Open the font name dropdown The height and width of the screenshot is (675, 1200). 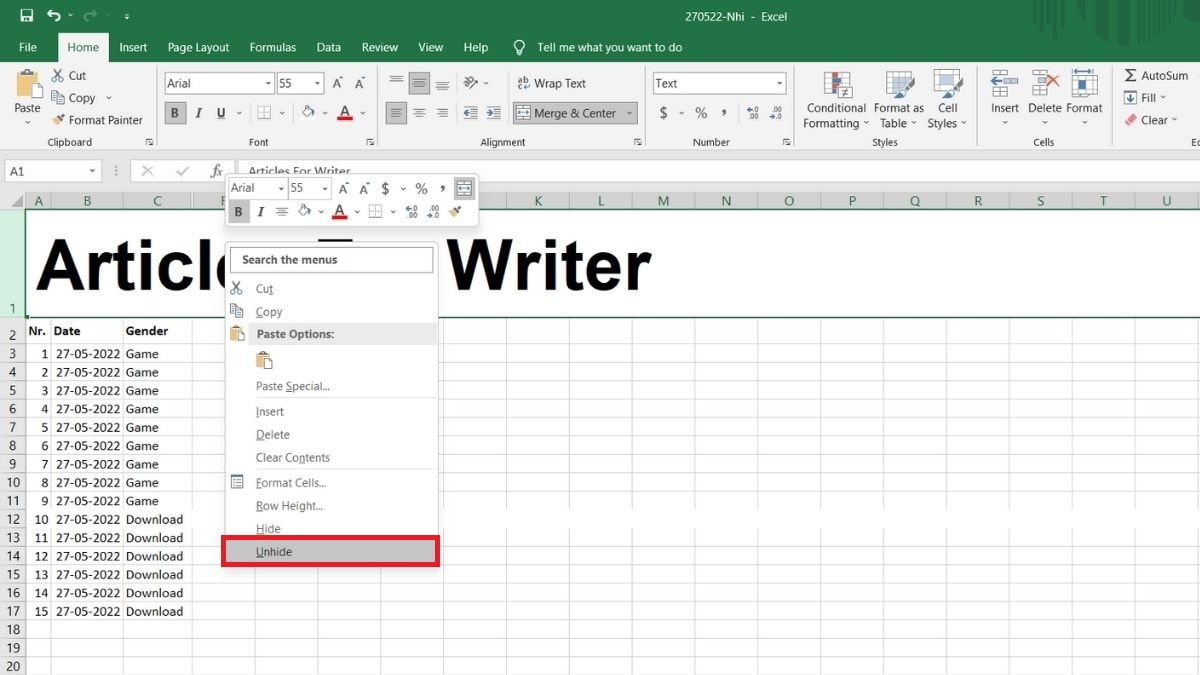pyautogui.click(x=267, y=83)
